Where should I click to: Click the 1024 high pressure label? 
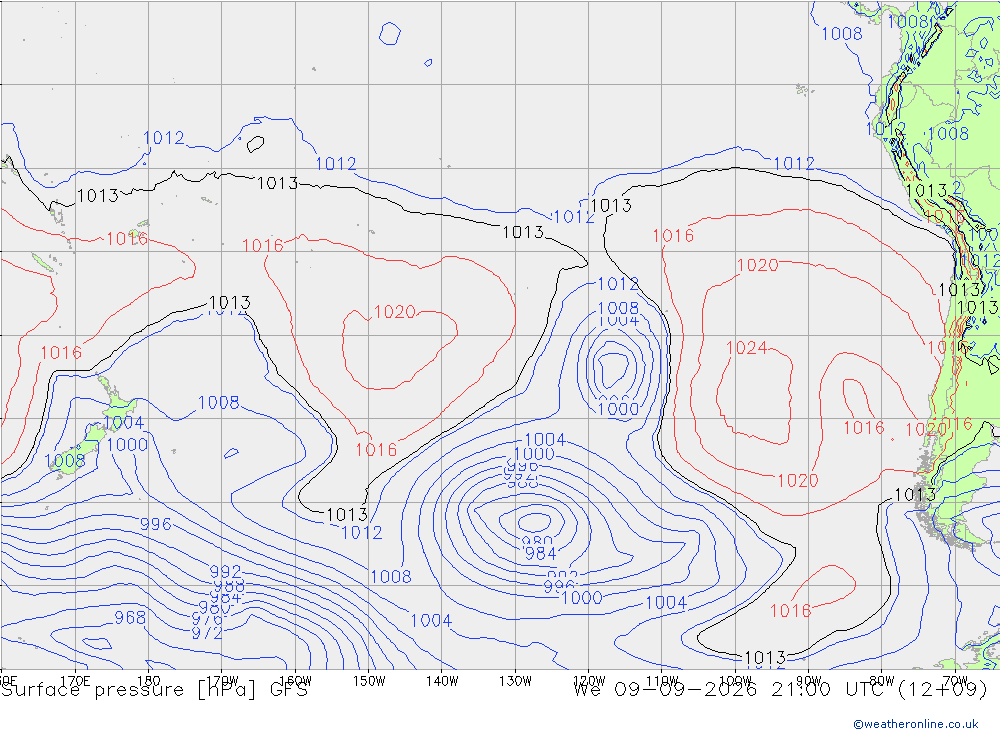tap(746, 348)
